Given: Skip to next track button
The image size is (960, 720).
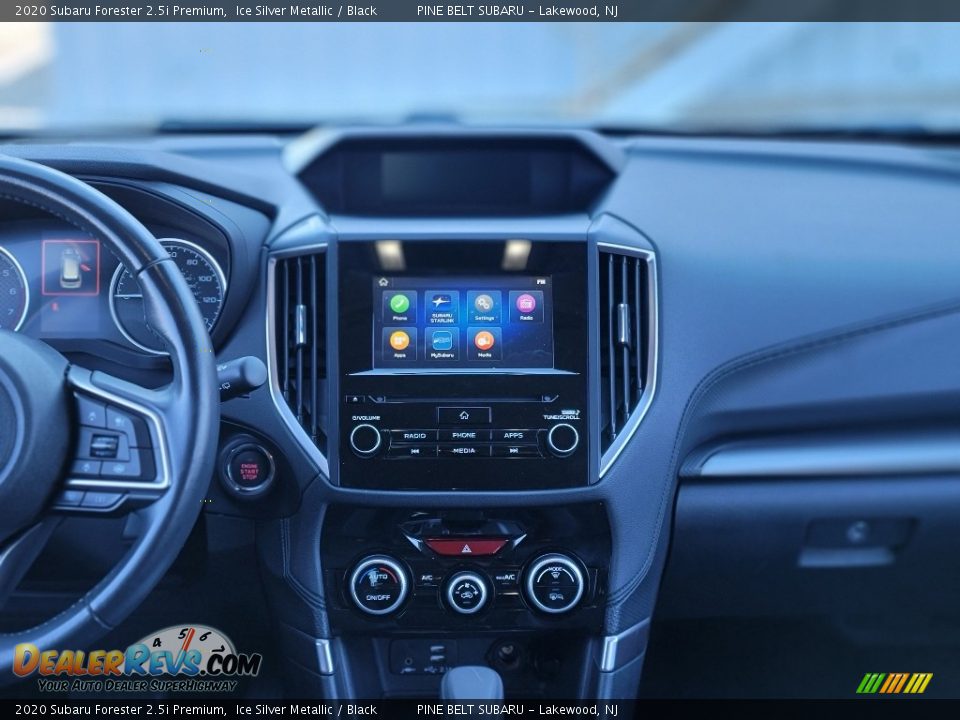Looking at the screenshot, I should click(514, 451).
